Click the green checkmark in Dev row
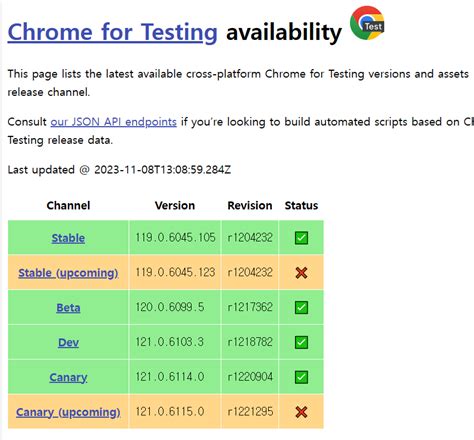 pyautogui.click(x=301, y=342)
